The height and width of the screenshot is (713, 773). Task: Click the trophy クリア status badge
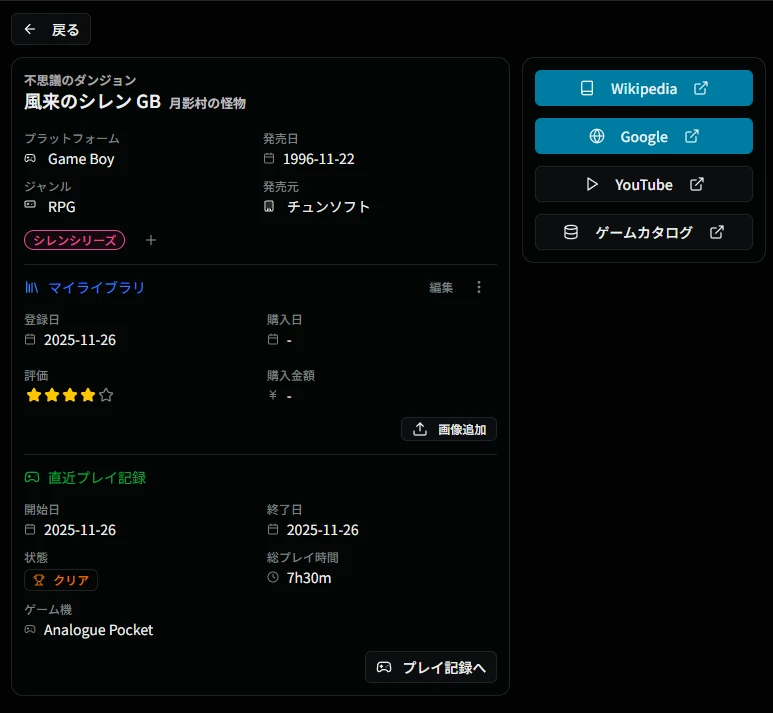point(61,580)
